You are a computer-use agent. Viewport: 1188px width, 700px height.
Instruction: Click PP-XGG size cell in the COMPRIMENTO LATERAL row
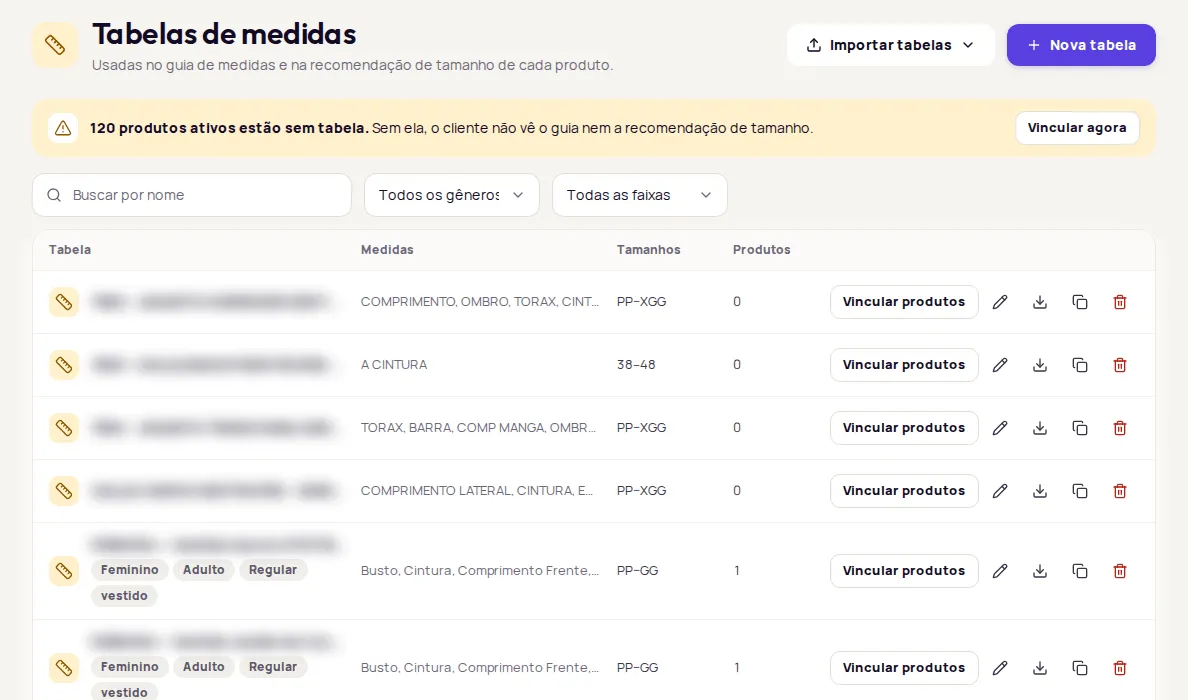pos(641,490)
